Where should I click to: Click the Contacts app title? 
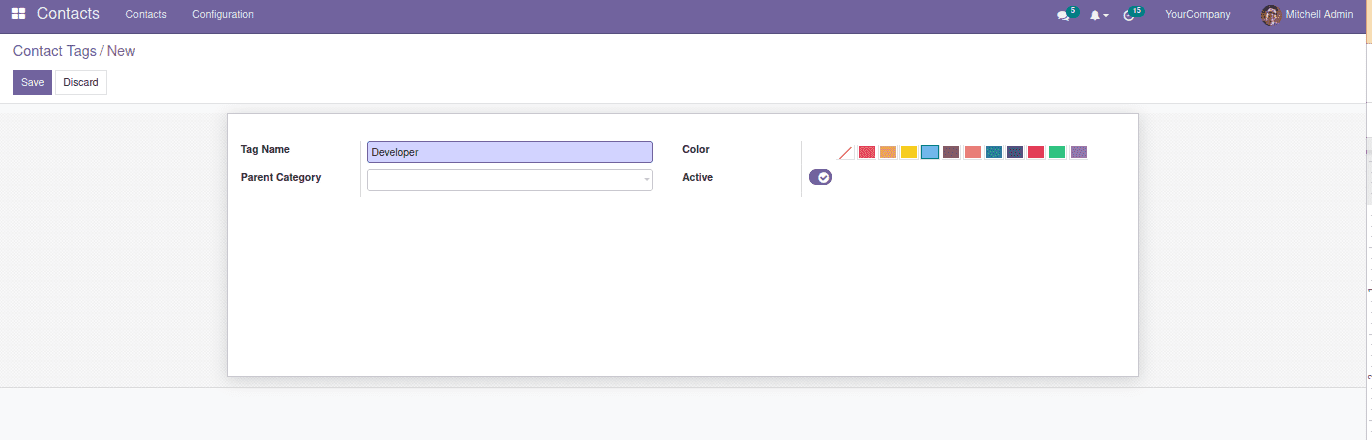(x=68, y=14)
